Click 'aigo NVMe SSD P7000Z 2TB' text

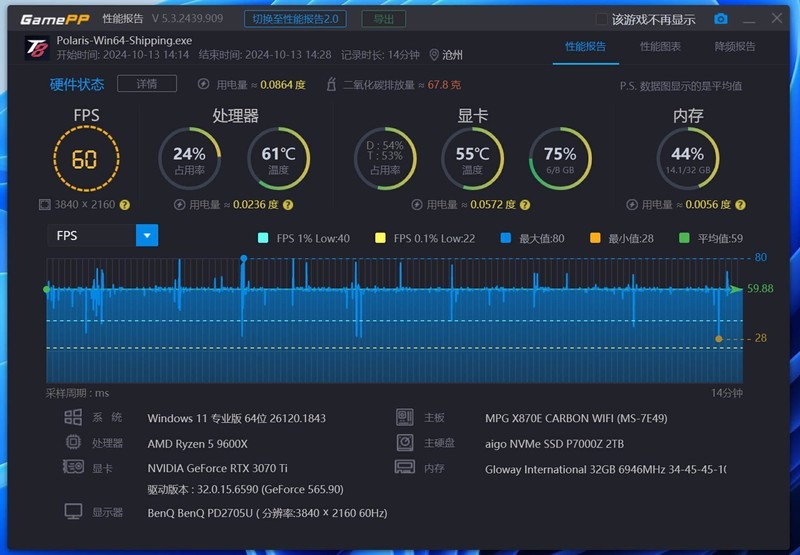[x=554, y=444]
